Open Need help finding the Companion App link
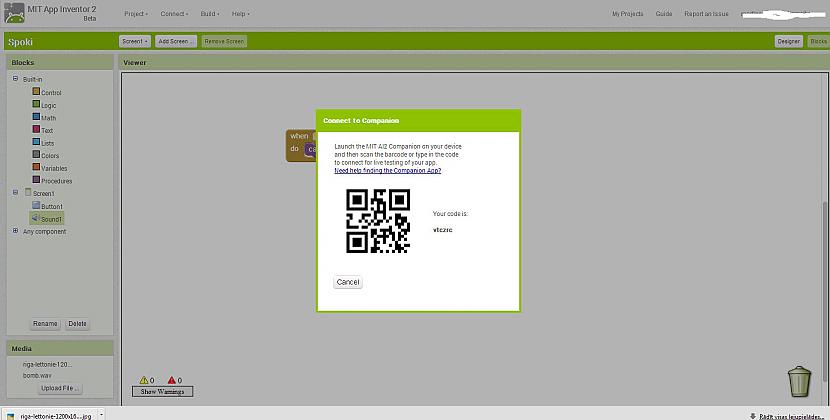 point(387,171)
